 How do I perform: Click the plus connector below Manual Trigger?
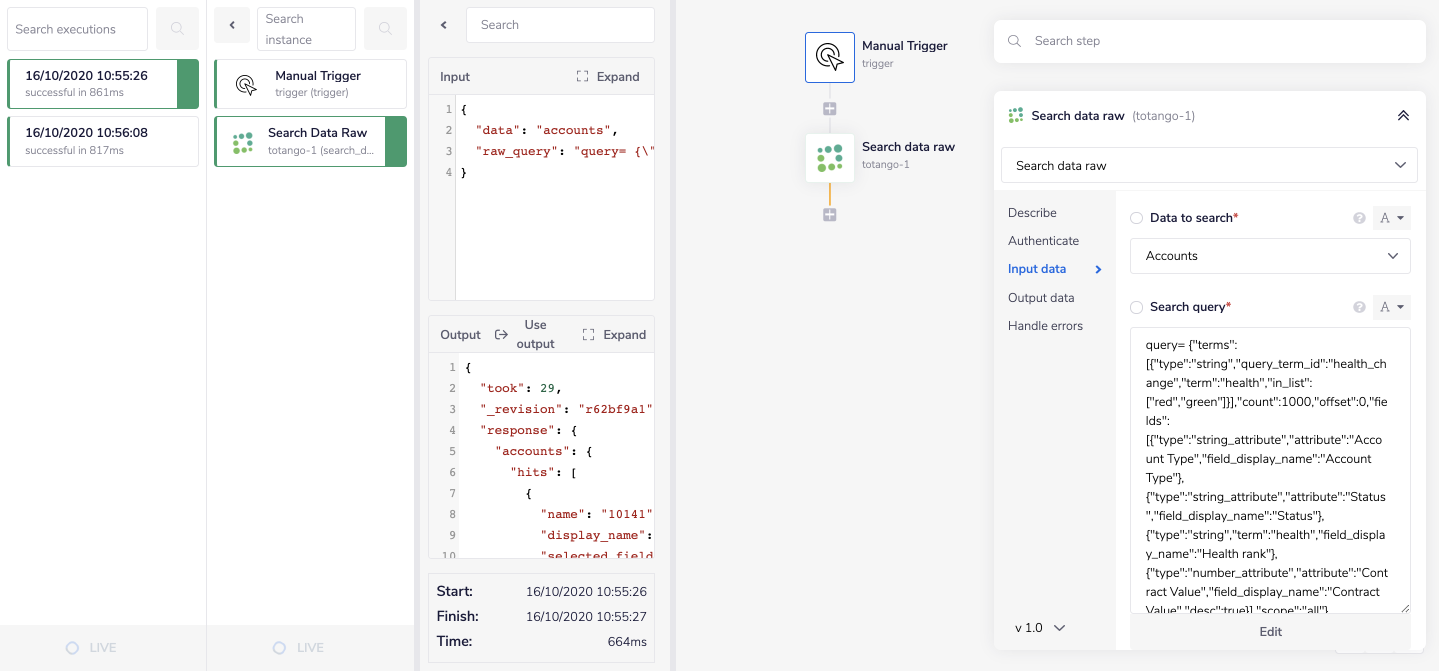[x=829, y=109]
